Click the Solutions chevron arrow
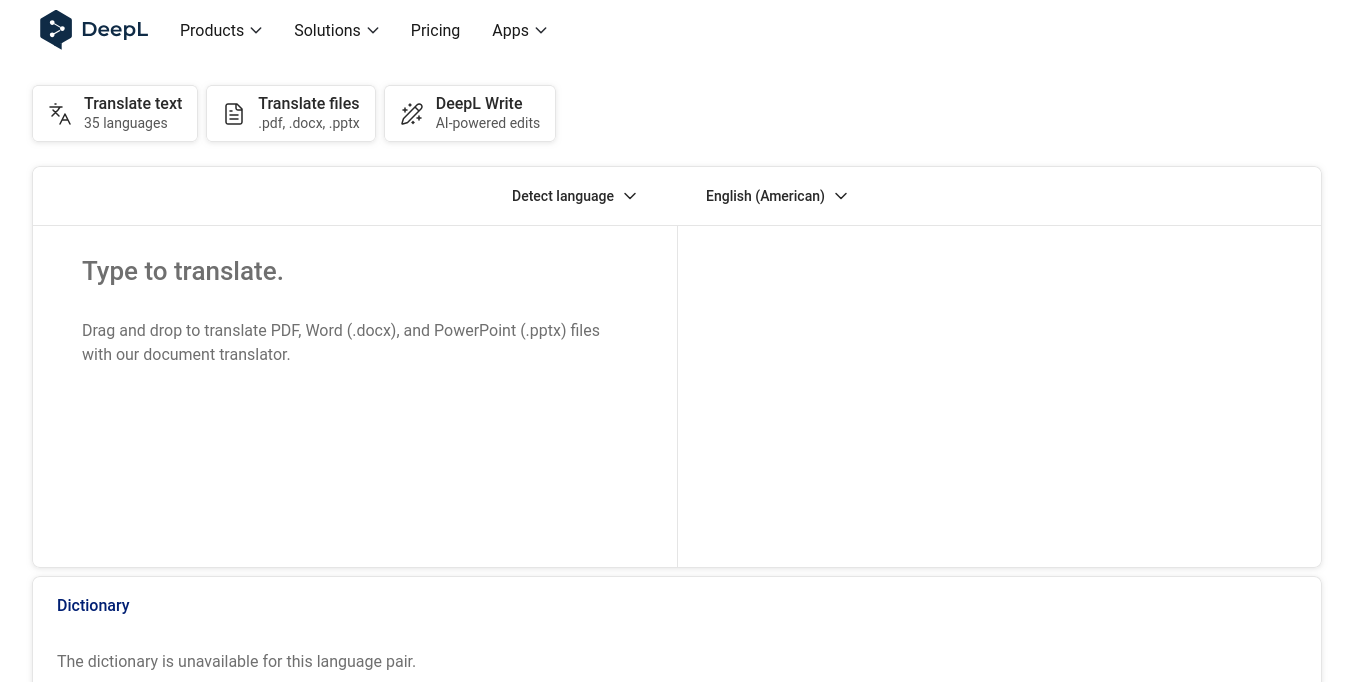The width and height of the screenshot is (1366, 682). pos(373,30)
